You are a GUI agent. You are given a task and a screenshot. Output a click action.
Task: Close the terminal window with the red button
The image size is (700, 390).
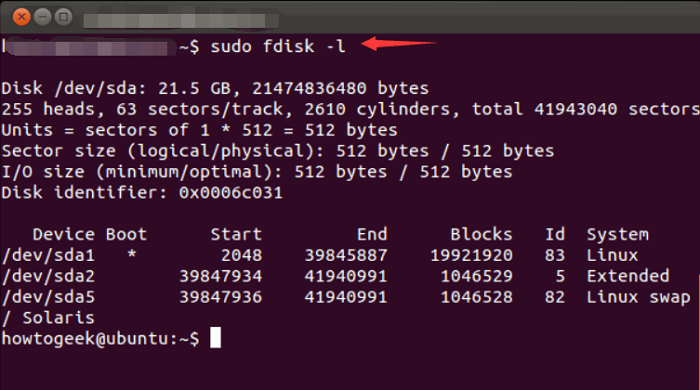point(21,17)
